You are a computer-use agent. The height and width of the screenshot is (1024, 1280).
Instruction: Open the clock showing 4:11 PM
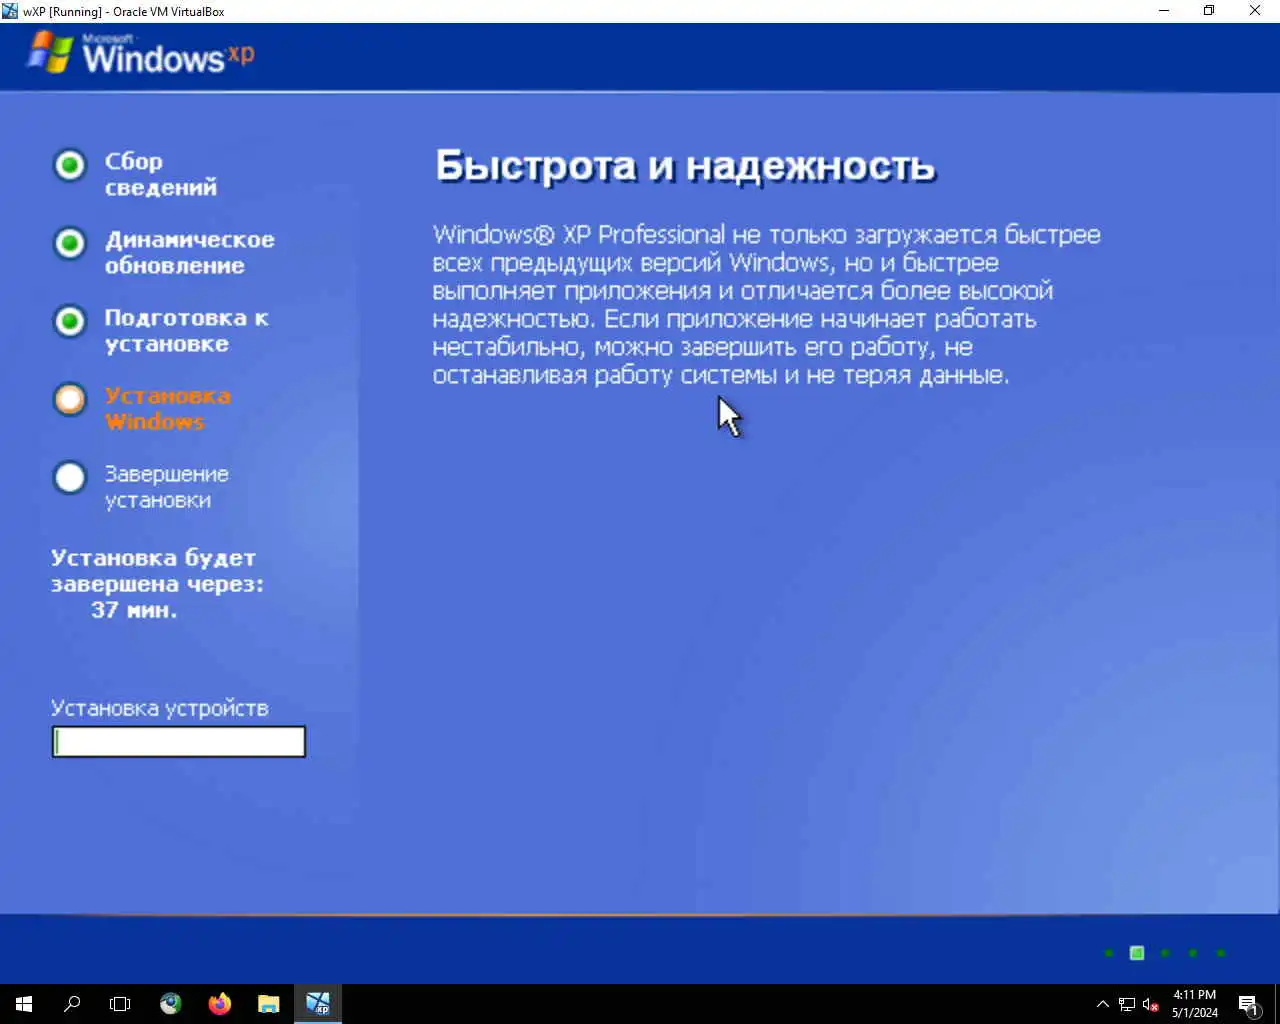[x=1195, y=1004]
